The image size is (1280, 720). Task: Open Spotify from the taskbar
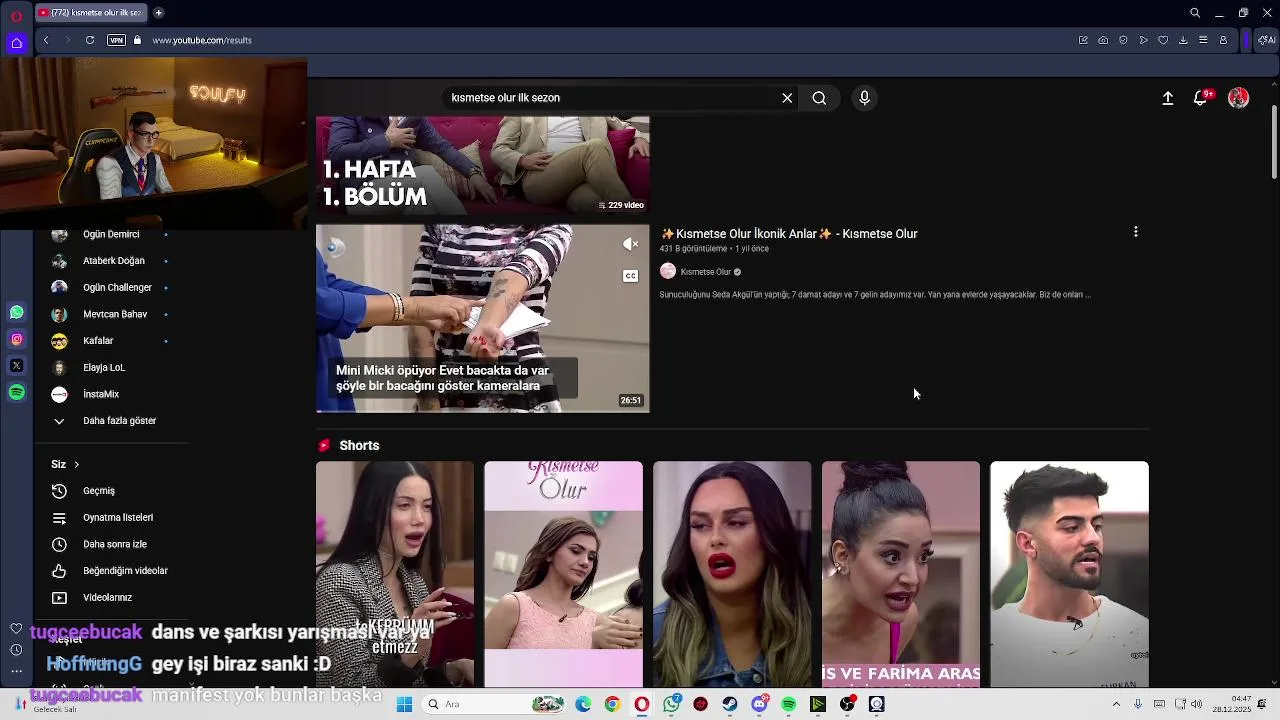(789, 704)
